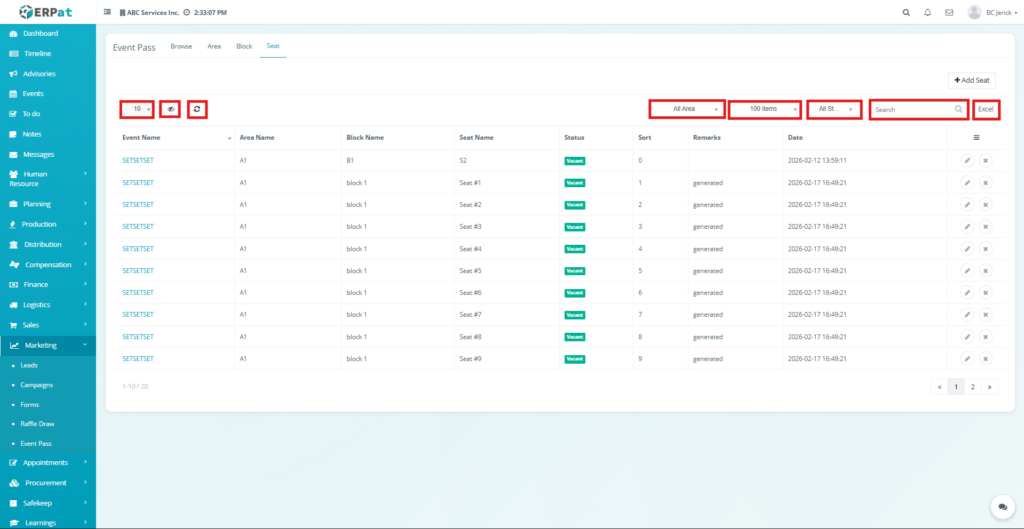Switch to the Block tab
This screenshot has width=1024, height=529.
[x=244, y=46]
